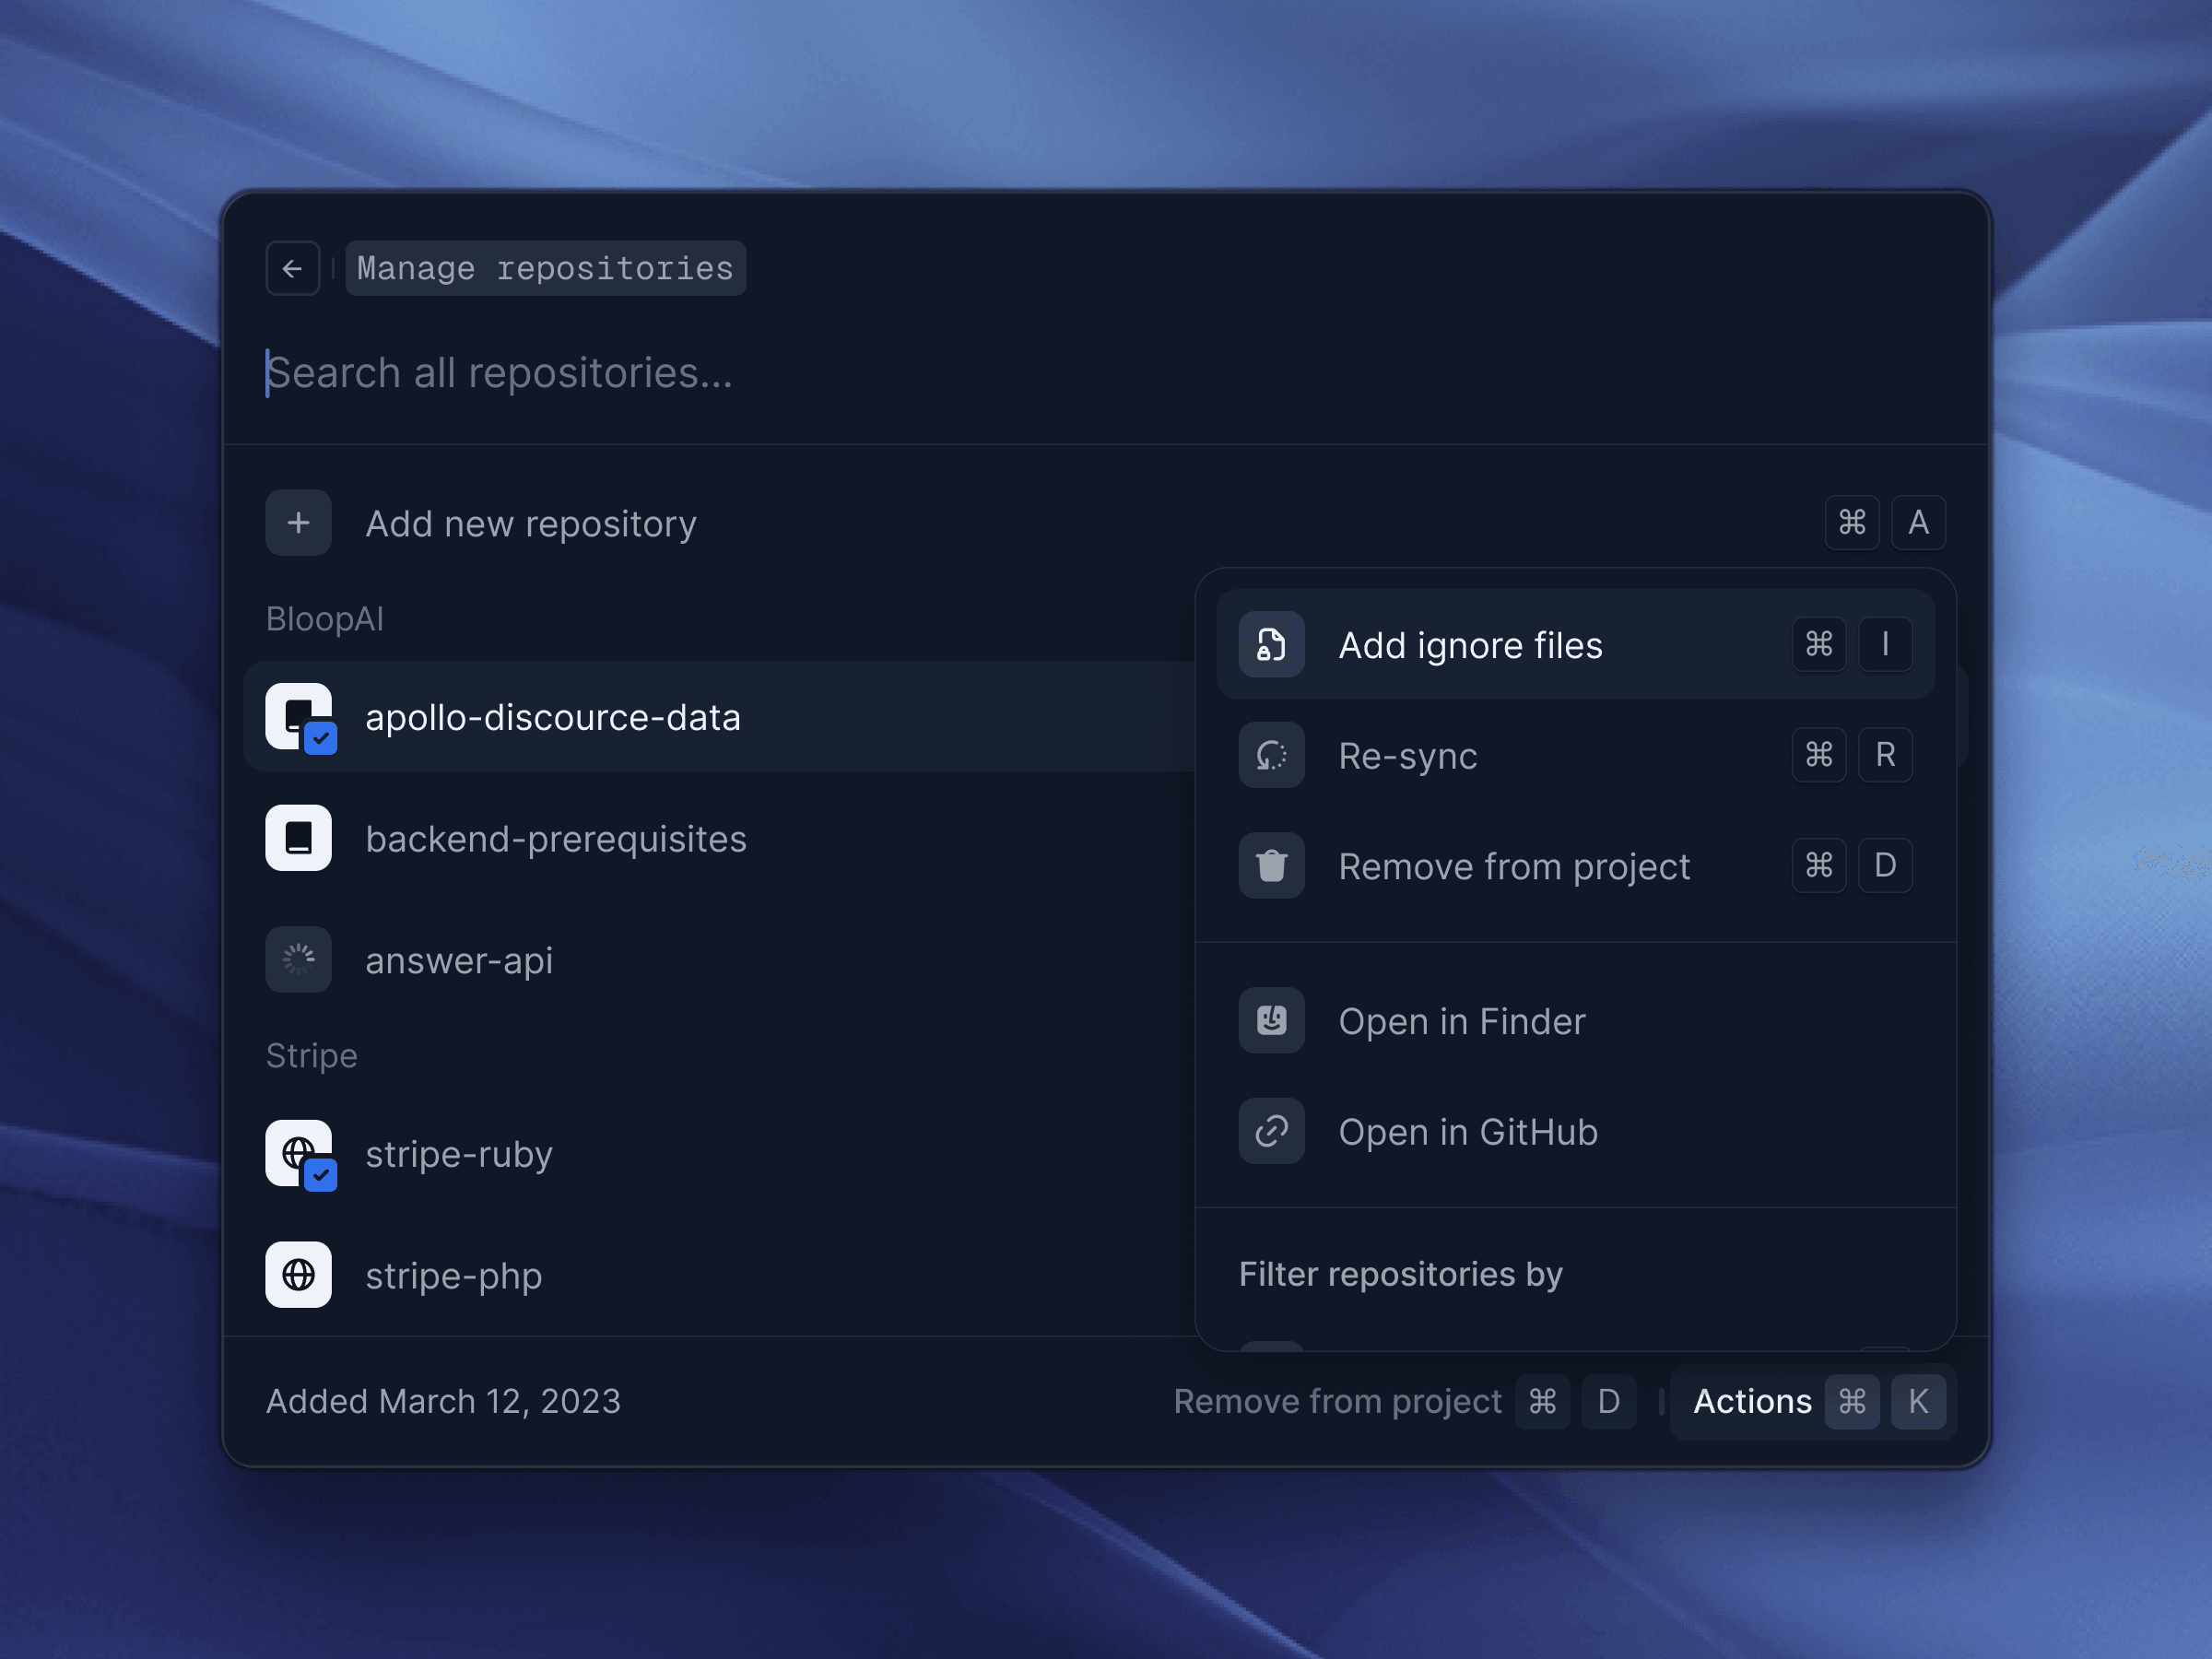Click the GitHub link icon
The height and width of the screenshot is (1659, 2212).
(1271, 1131)
